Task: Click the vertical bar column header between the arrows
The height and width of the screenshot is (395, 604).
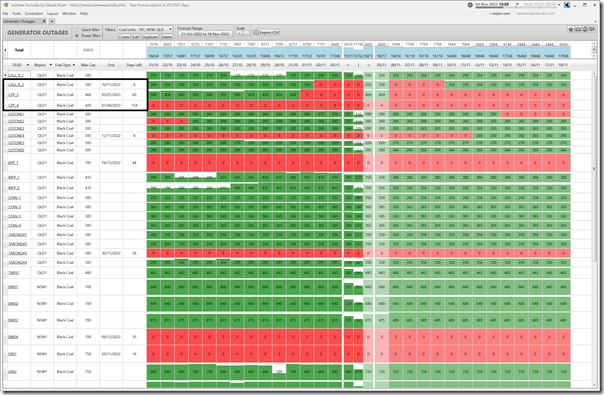Action: (x=358, y=65)
